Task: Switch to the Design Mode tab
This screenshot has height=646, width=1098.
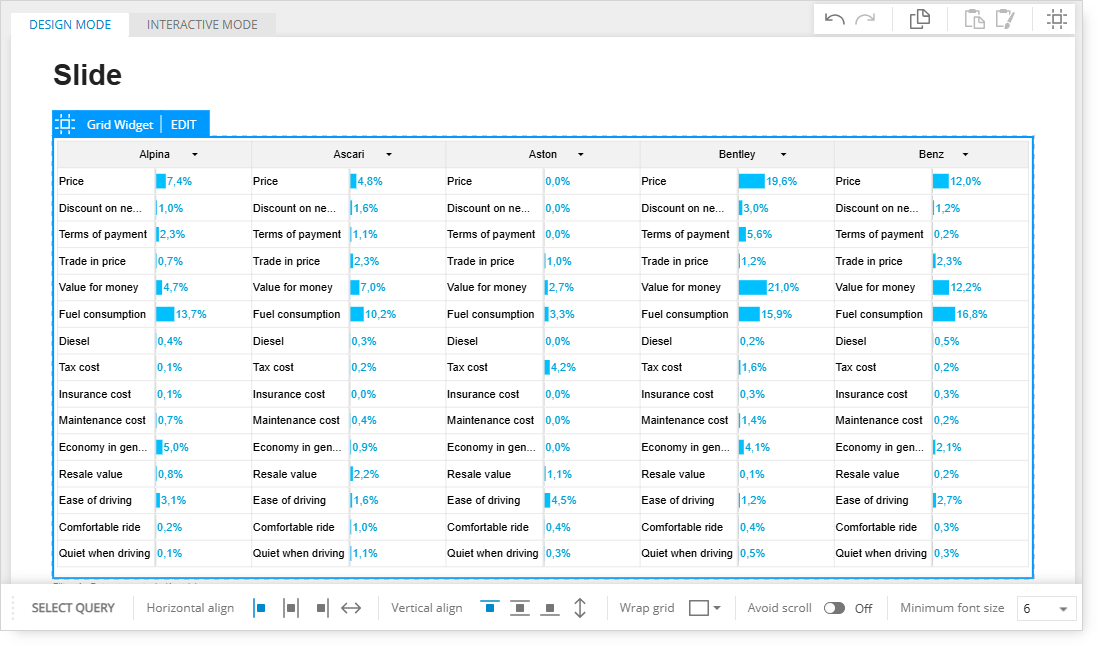Action: coord(70,24)
